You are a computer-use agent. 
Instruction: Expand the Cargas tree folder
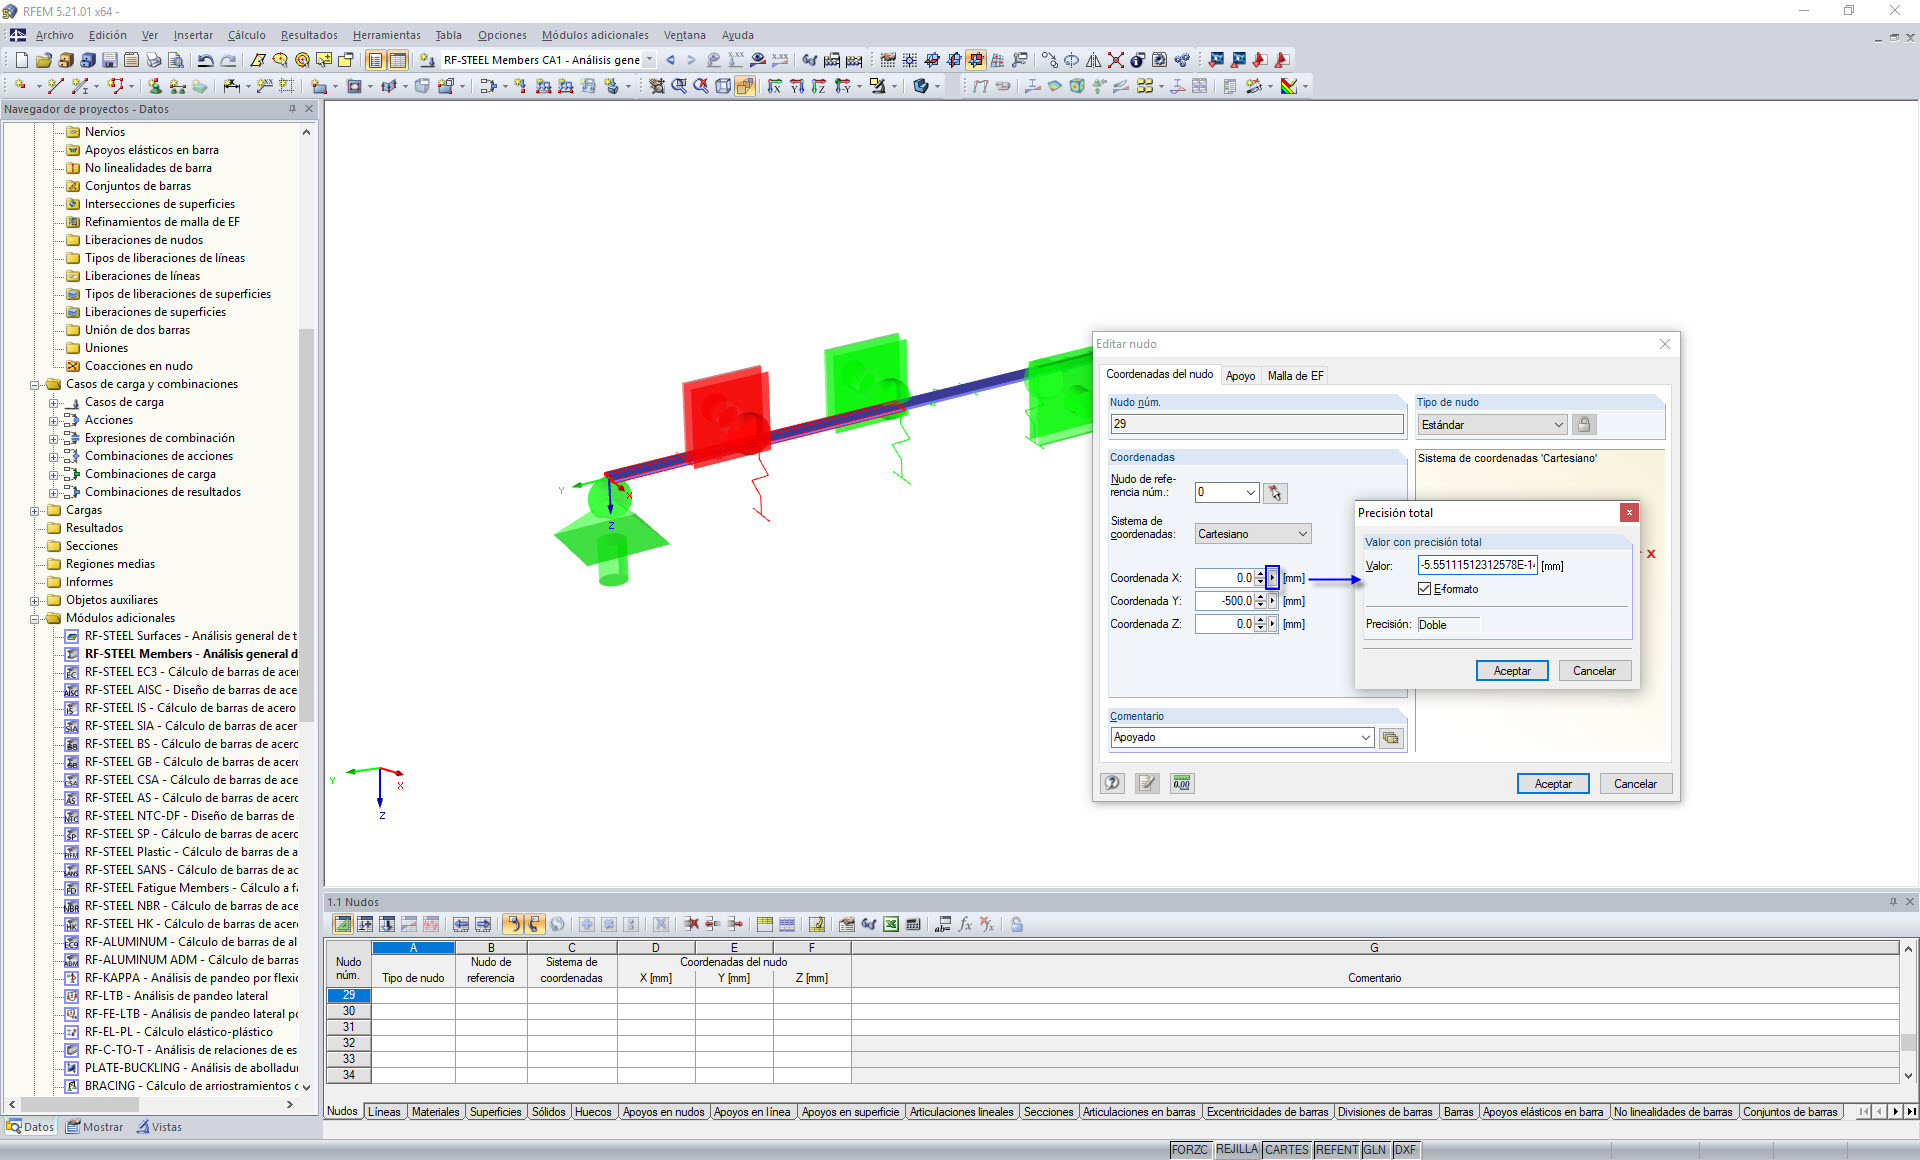35,511
